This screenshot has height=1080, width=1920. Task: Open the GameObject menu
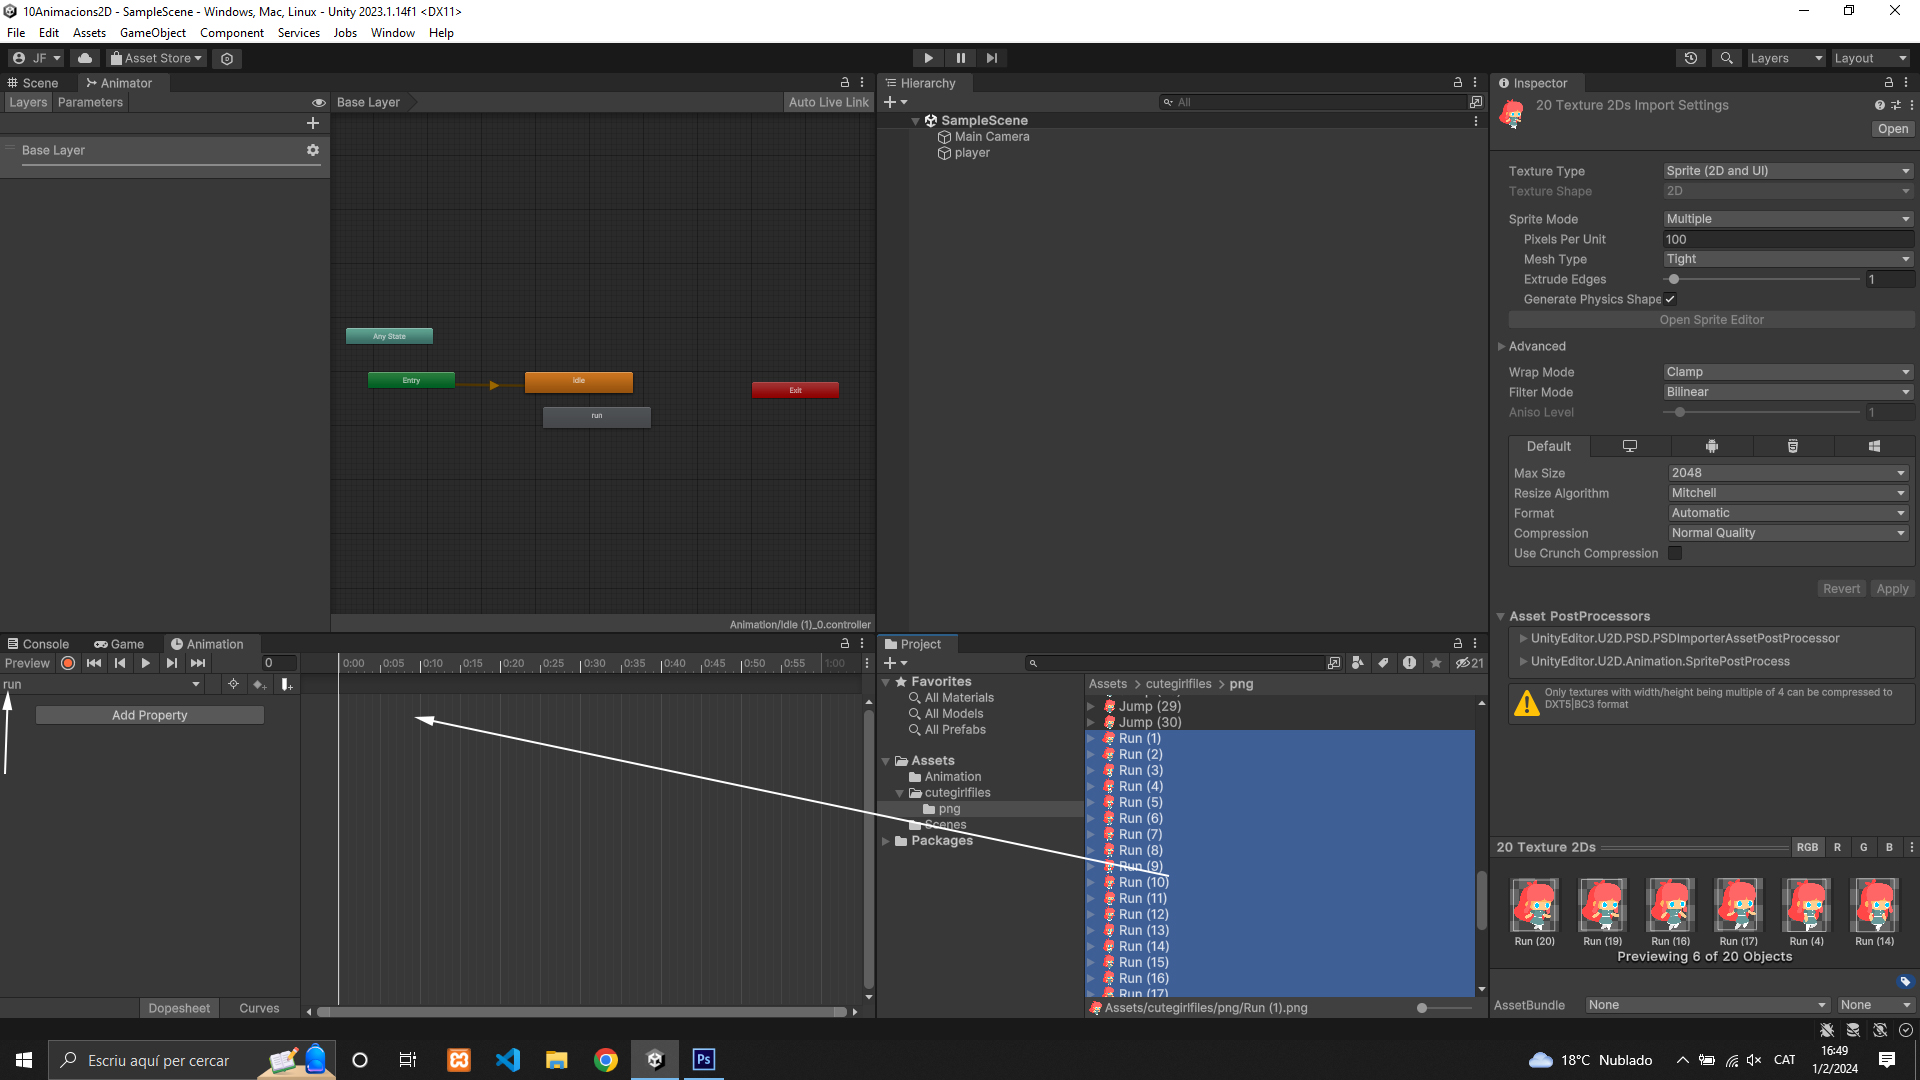tap(152, 33)
